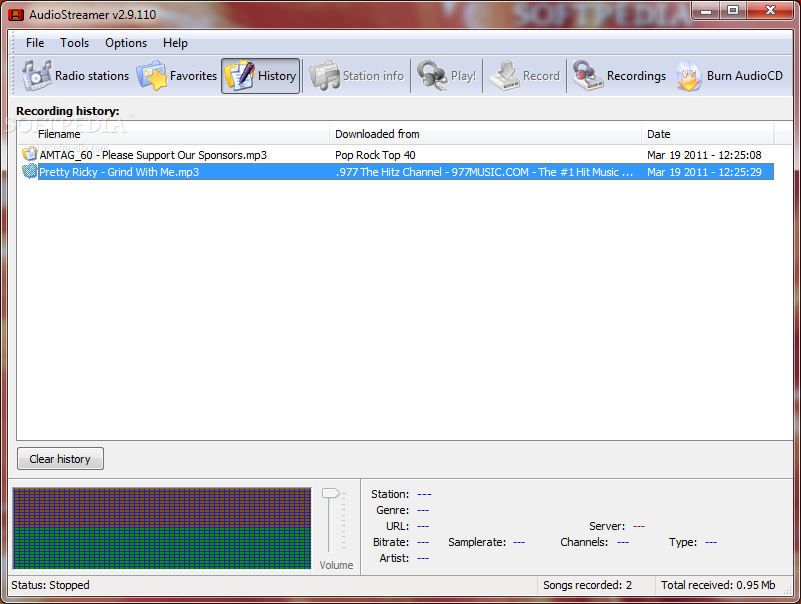Image resolution: width=801 pixels, height=604 pixels.
Task: Click the date Mar 19 2011 - 12:25:29
Action: pyautogui.click(x=704, y=172)
